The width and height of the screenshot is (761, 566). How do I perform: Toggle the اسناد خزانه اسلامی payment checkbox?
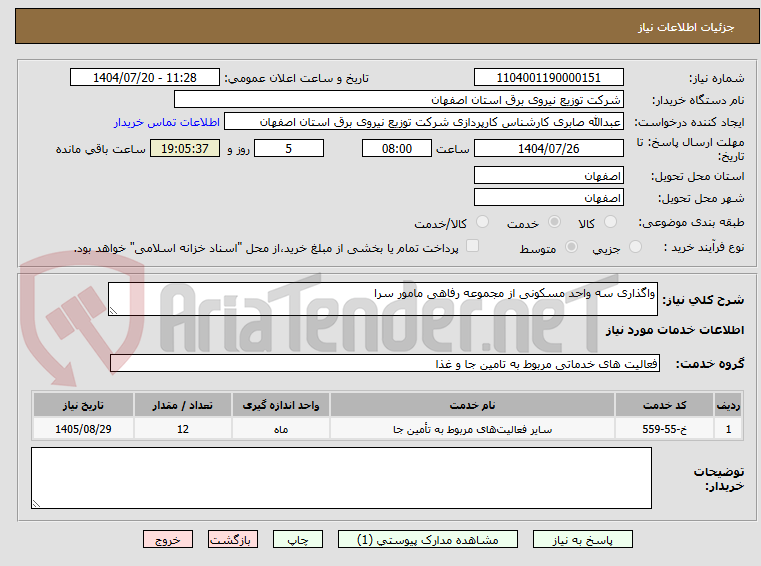pyautogui.click(x=472, y=246)
